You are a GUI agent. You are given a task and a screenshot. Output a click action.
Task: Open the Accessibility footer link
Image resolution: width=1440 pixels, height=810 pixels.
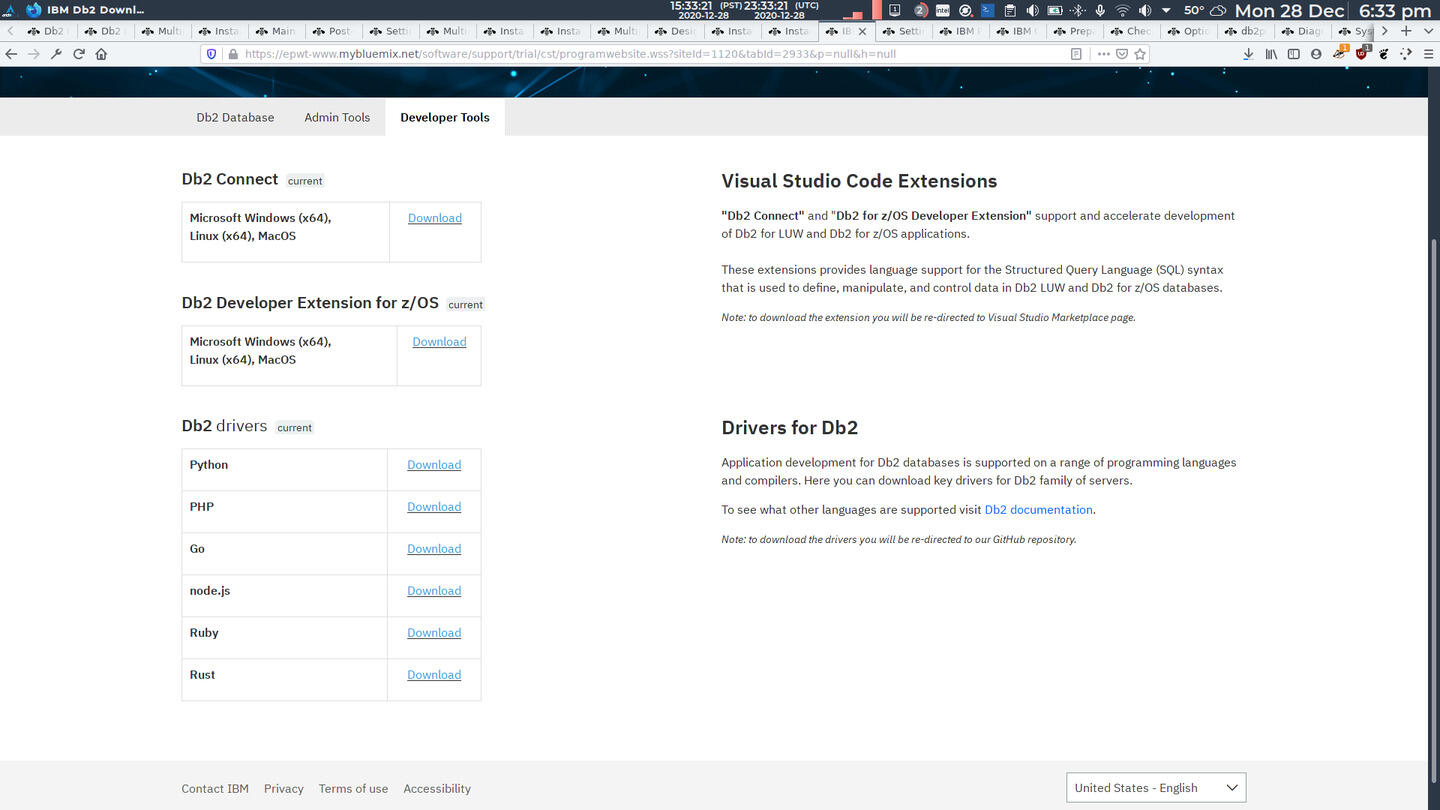(437, 789)
